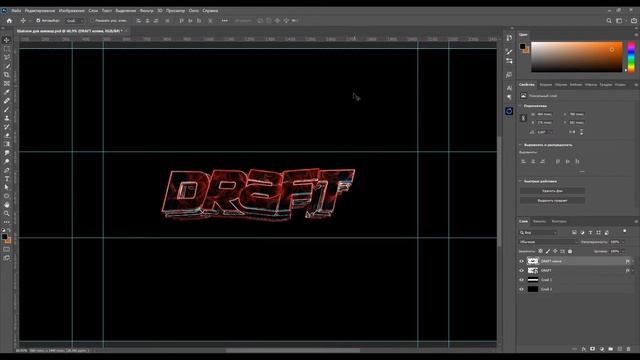The width and height of the screenshot is (640, 360).
Task: Select the Crop tool
Action: tap(7, 75)
